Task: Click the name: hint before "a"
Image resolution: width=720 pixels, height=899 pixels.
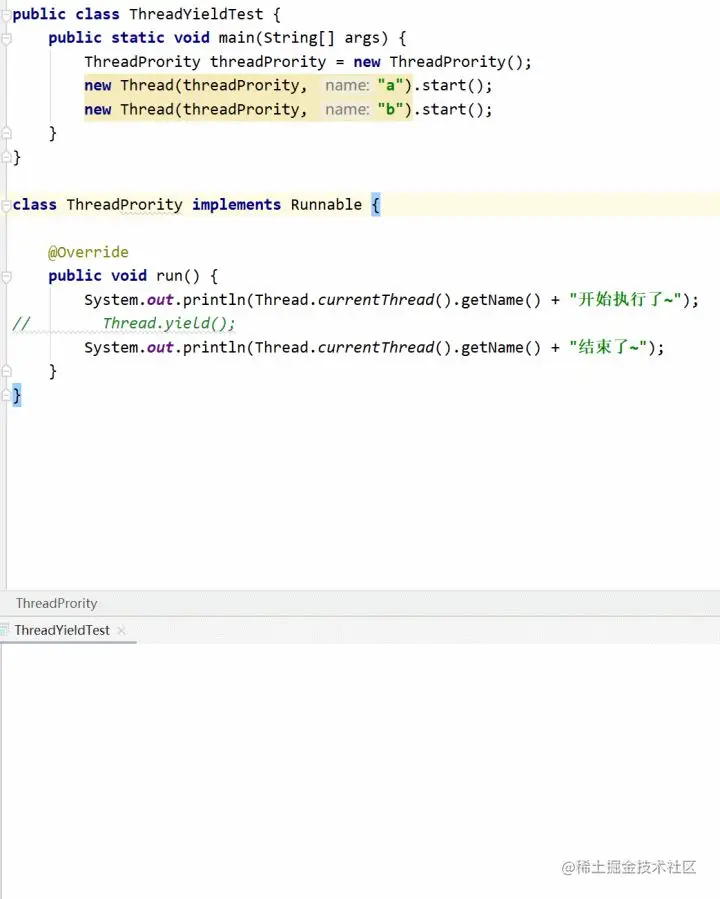Action: point(347,85)
